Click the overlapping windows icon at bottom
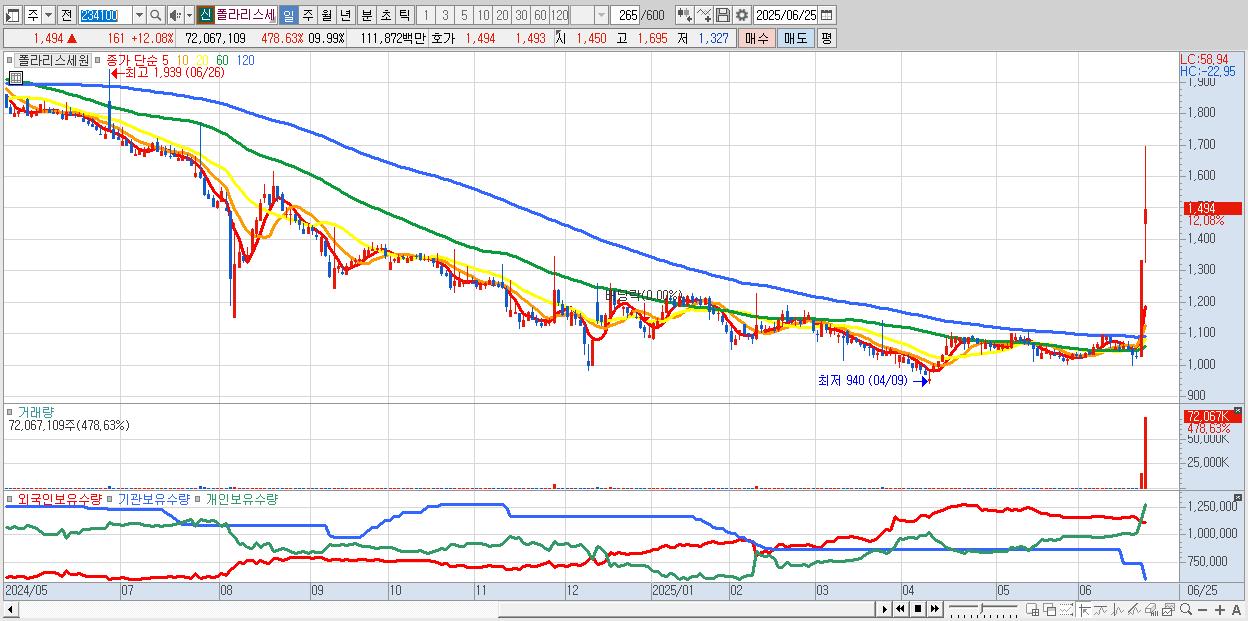Screen dimensions: 1248x621 [x=1050, y=609]
